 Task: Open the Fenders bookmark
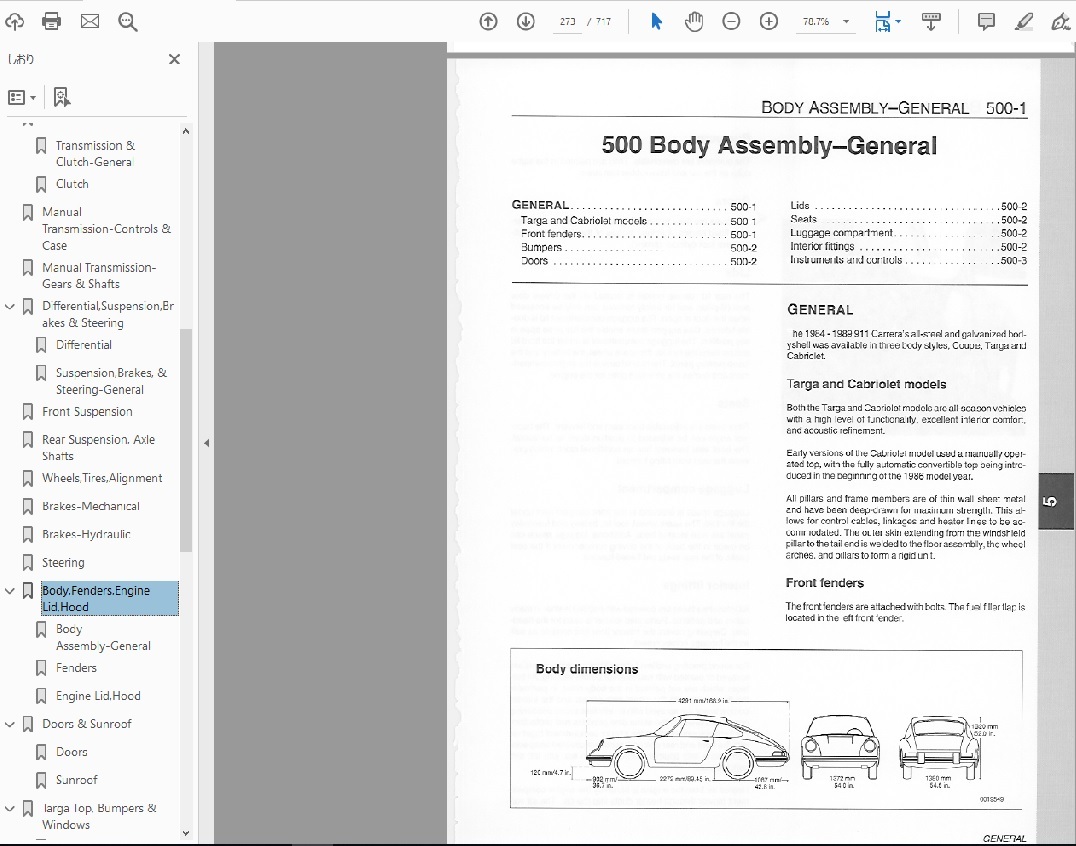(76, 668)
